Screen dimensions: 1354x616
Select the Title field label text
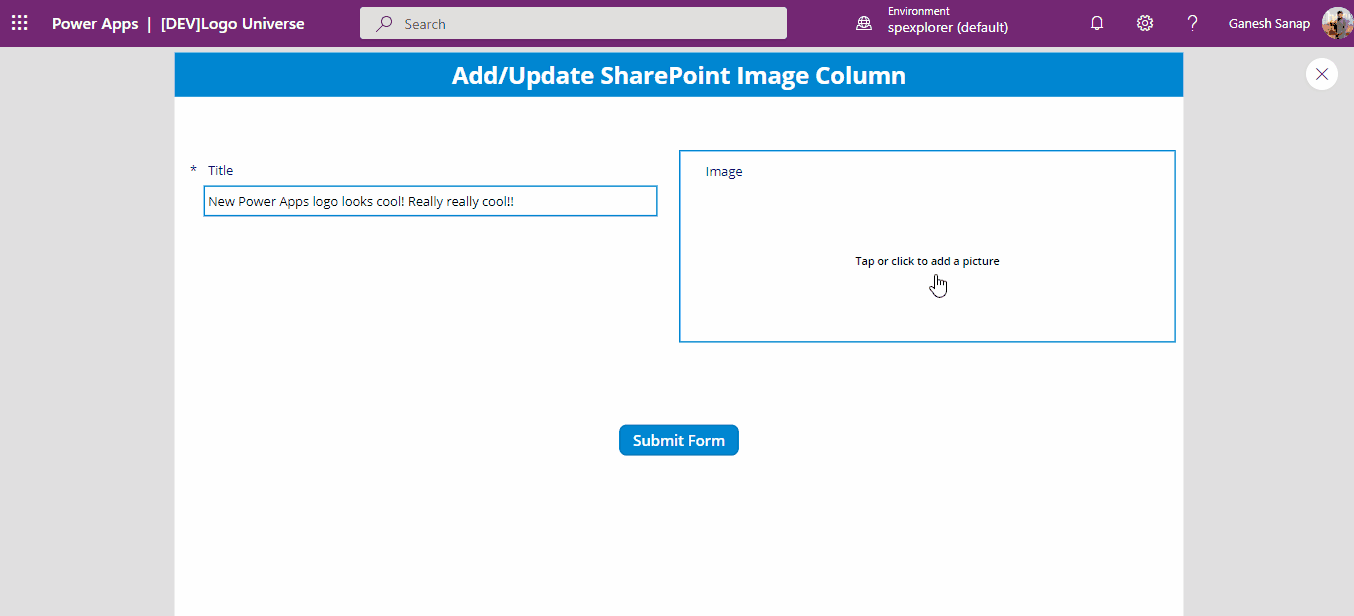(x=220, y=170)
